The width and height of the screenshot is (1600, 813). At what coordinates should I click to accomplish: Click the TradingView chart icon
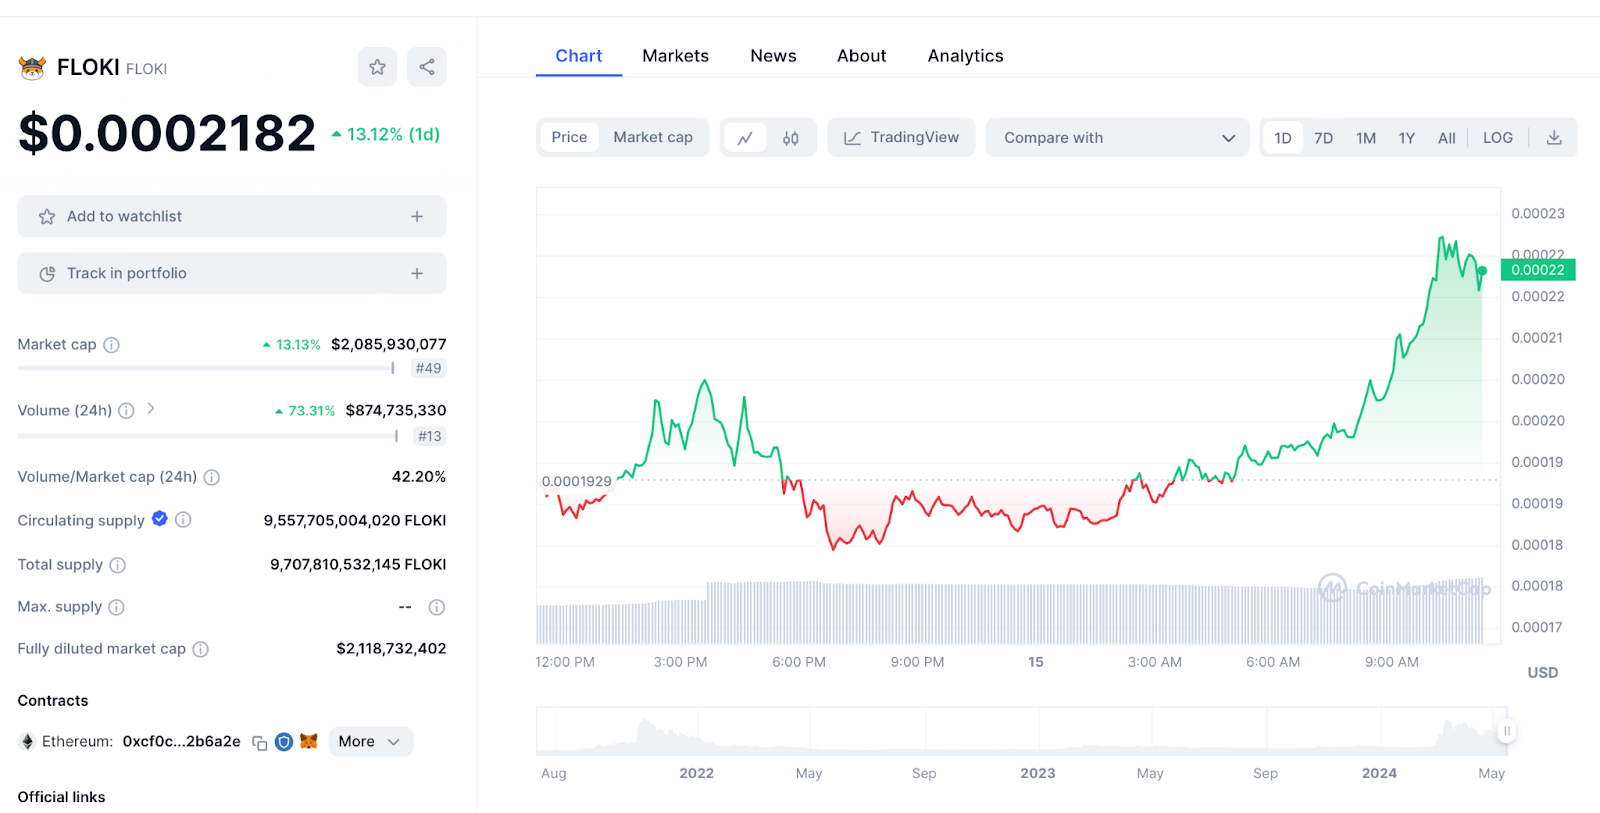(x=852, y=138)
